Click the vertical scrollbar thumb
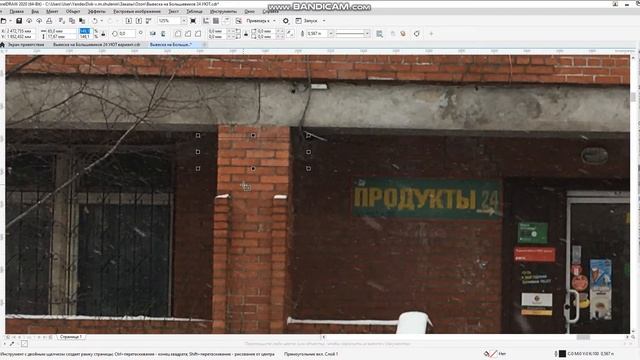This screenshot has width=640, height=360. pyautogui.click(x=633, y=97)
